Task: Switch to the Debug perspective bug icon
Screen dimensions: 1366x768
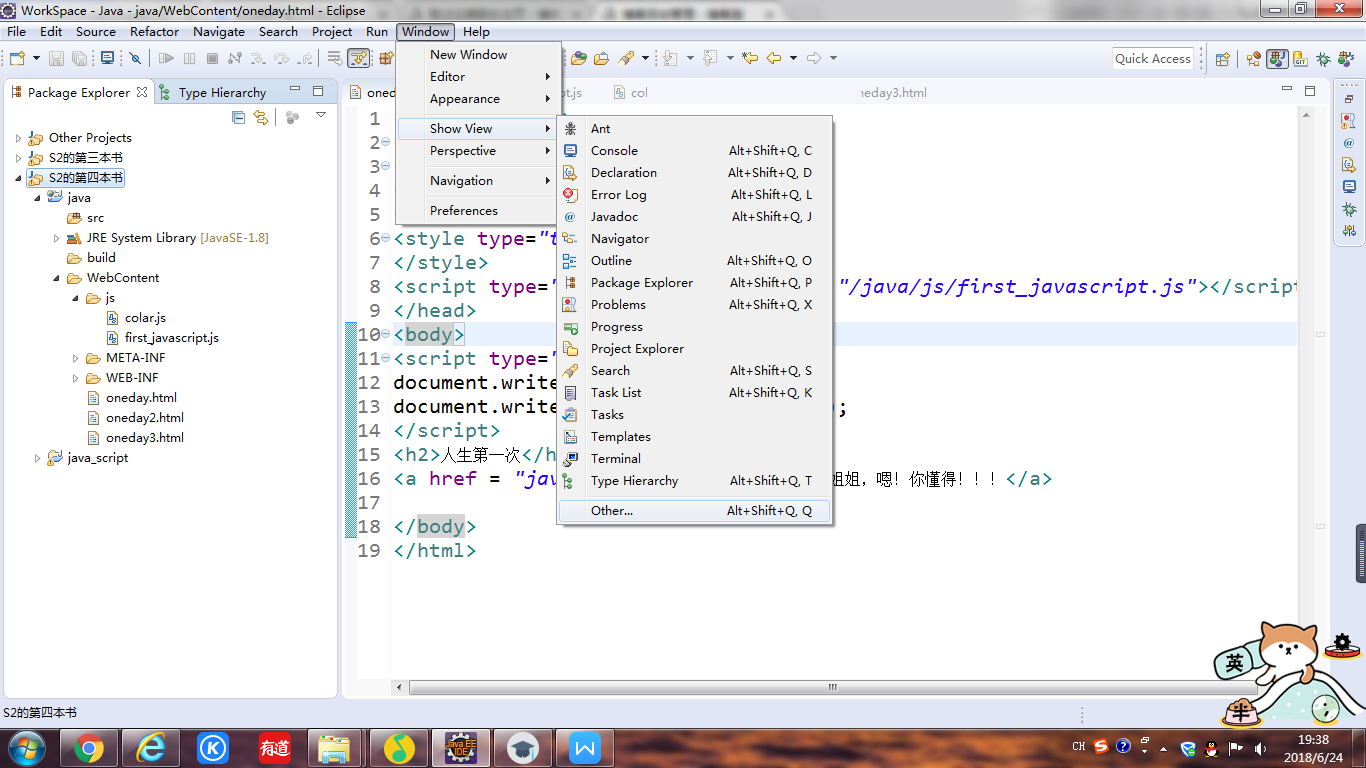Action: [x=1323, y=58]
